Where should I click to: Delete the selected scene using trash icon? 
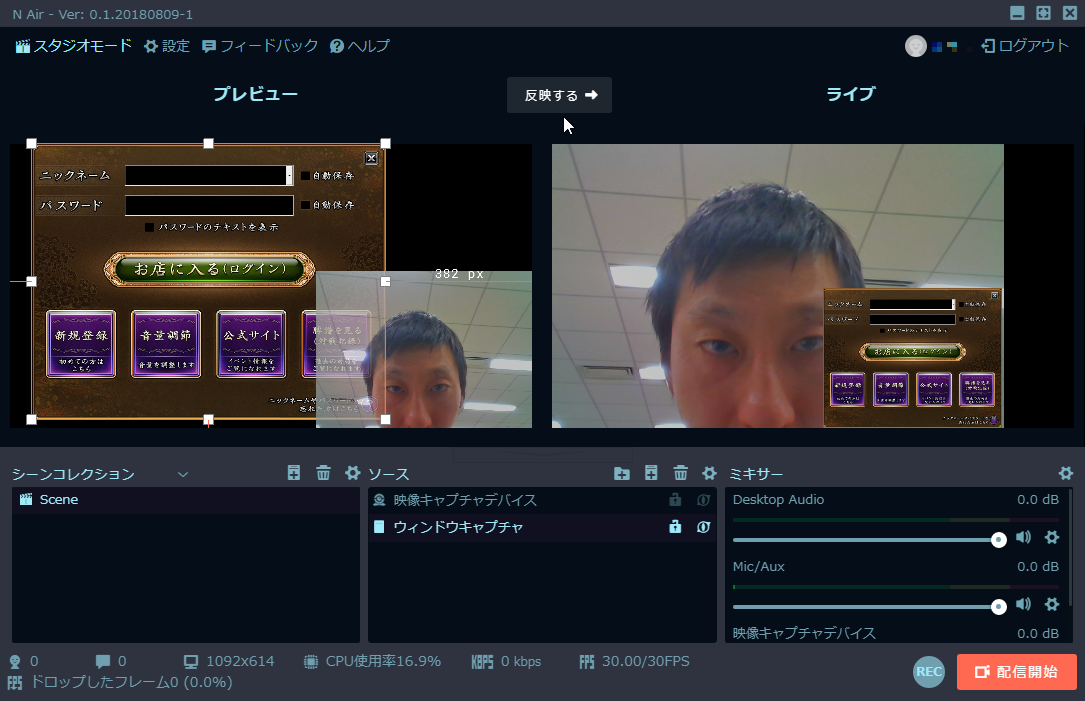coord(323,472)
